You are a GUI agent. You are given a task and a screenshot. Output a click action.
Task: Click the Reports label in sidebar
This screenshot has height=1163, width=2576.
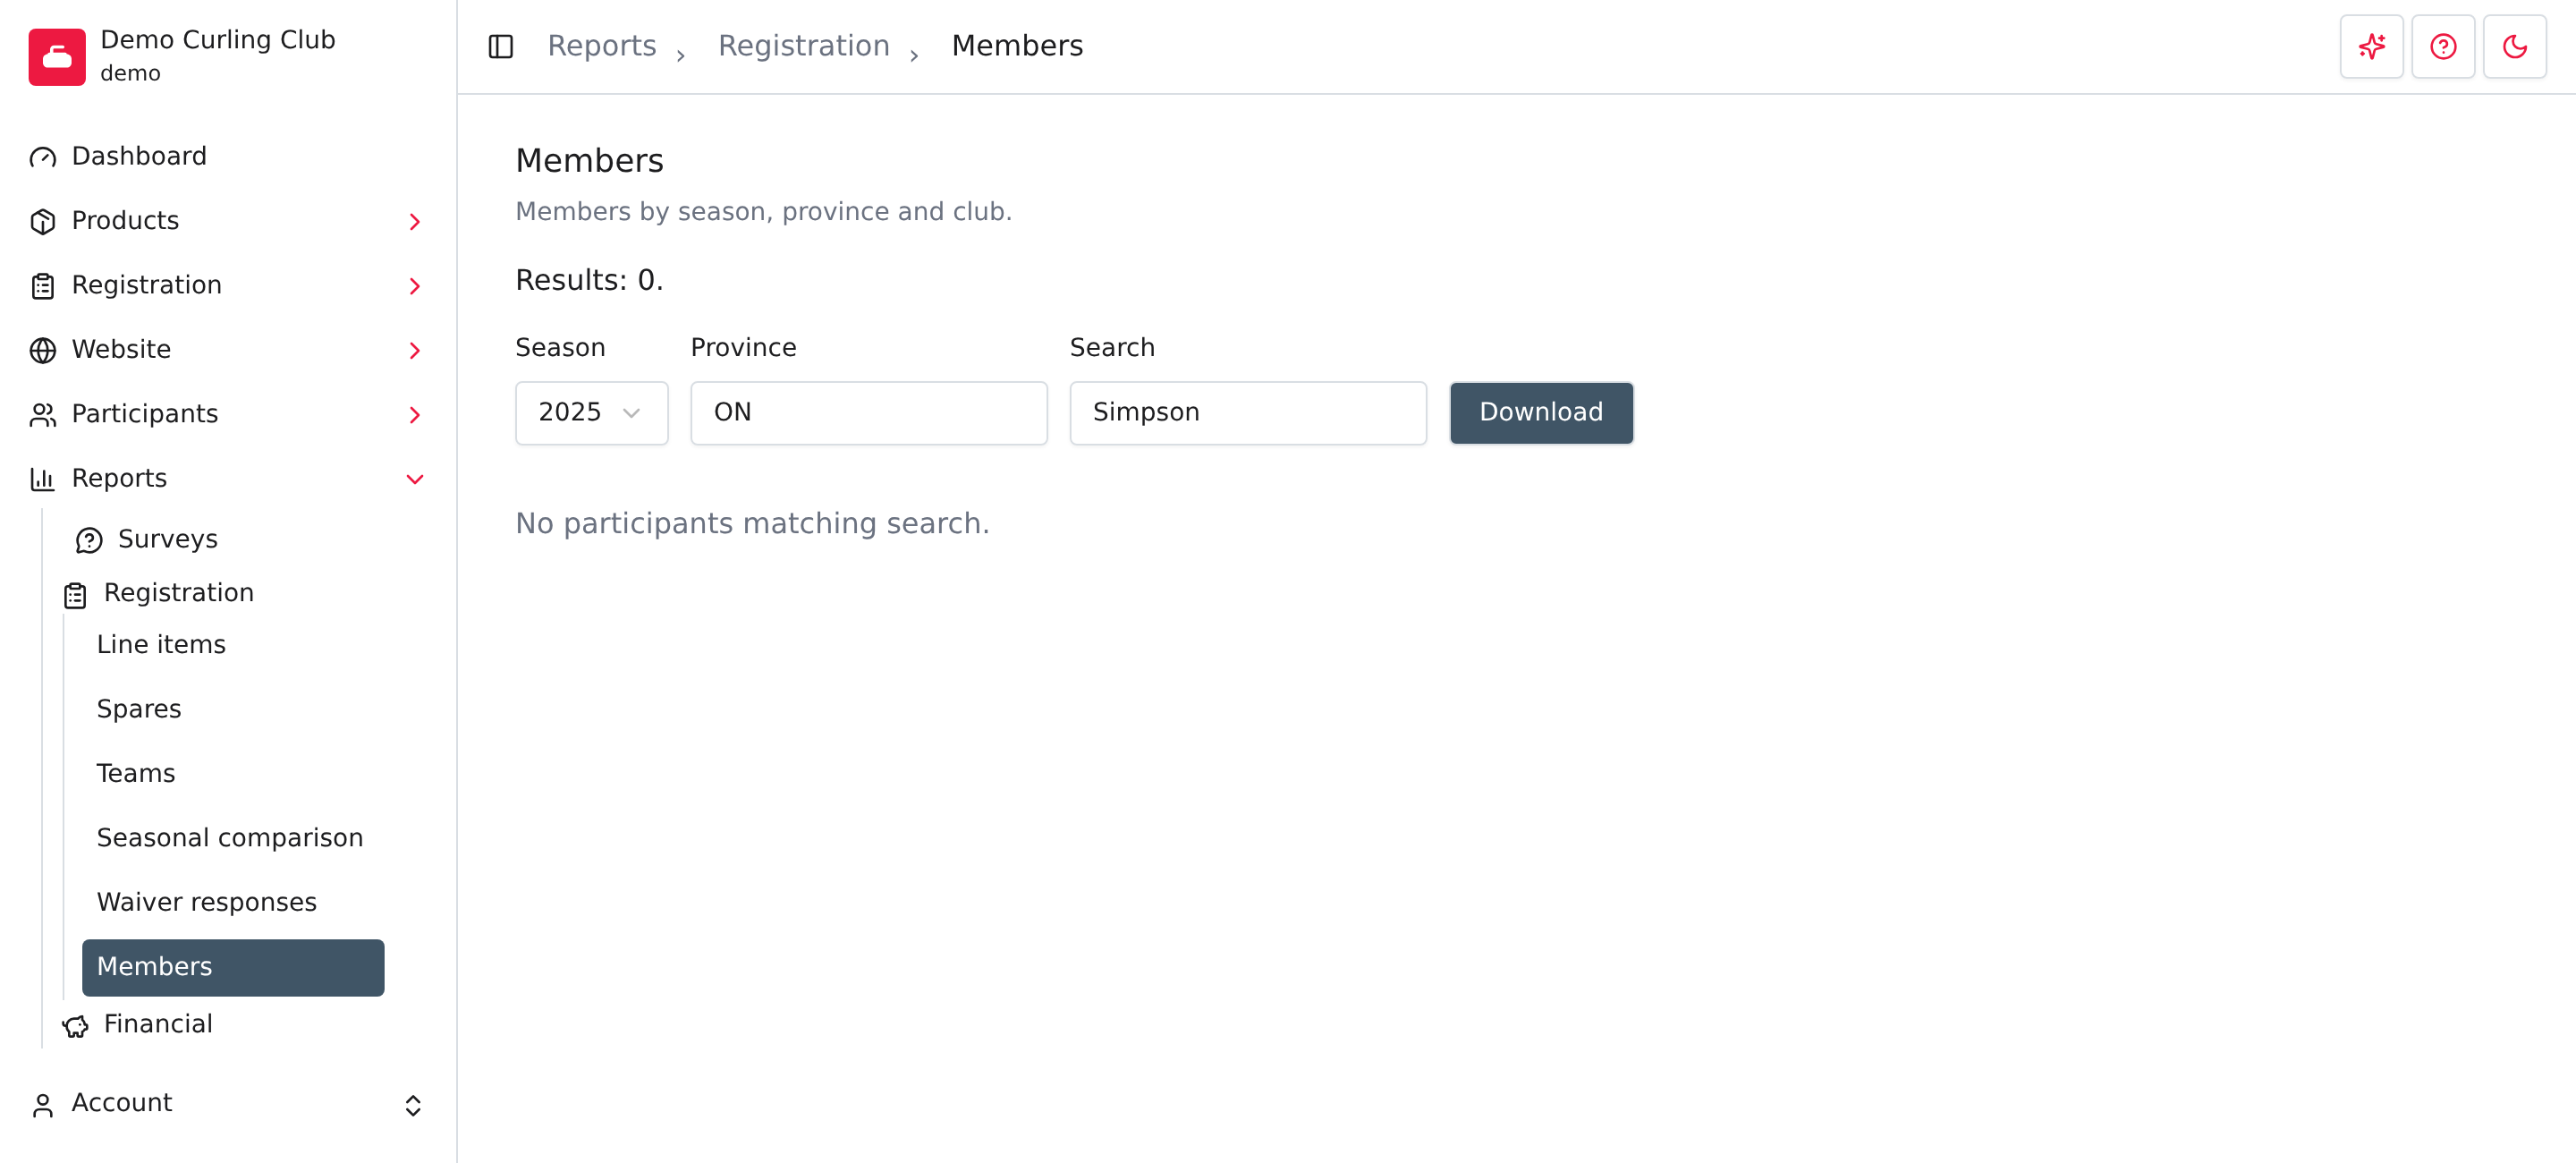tap(119, 479)
